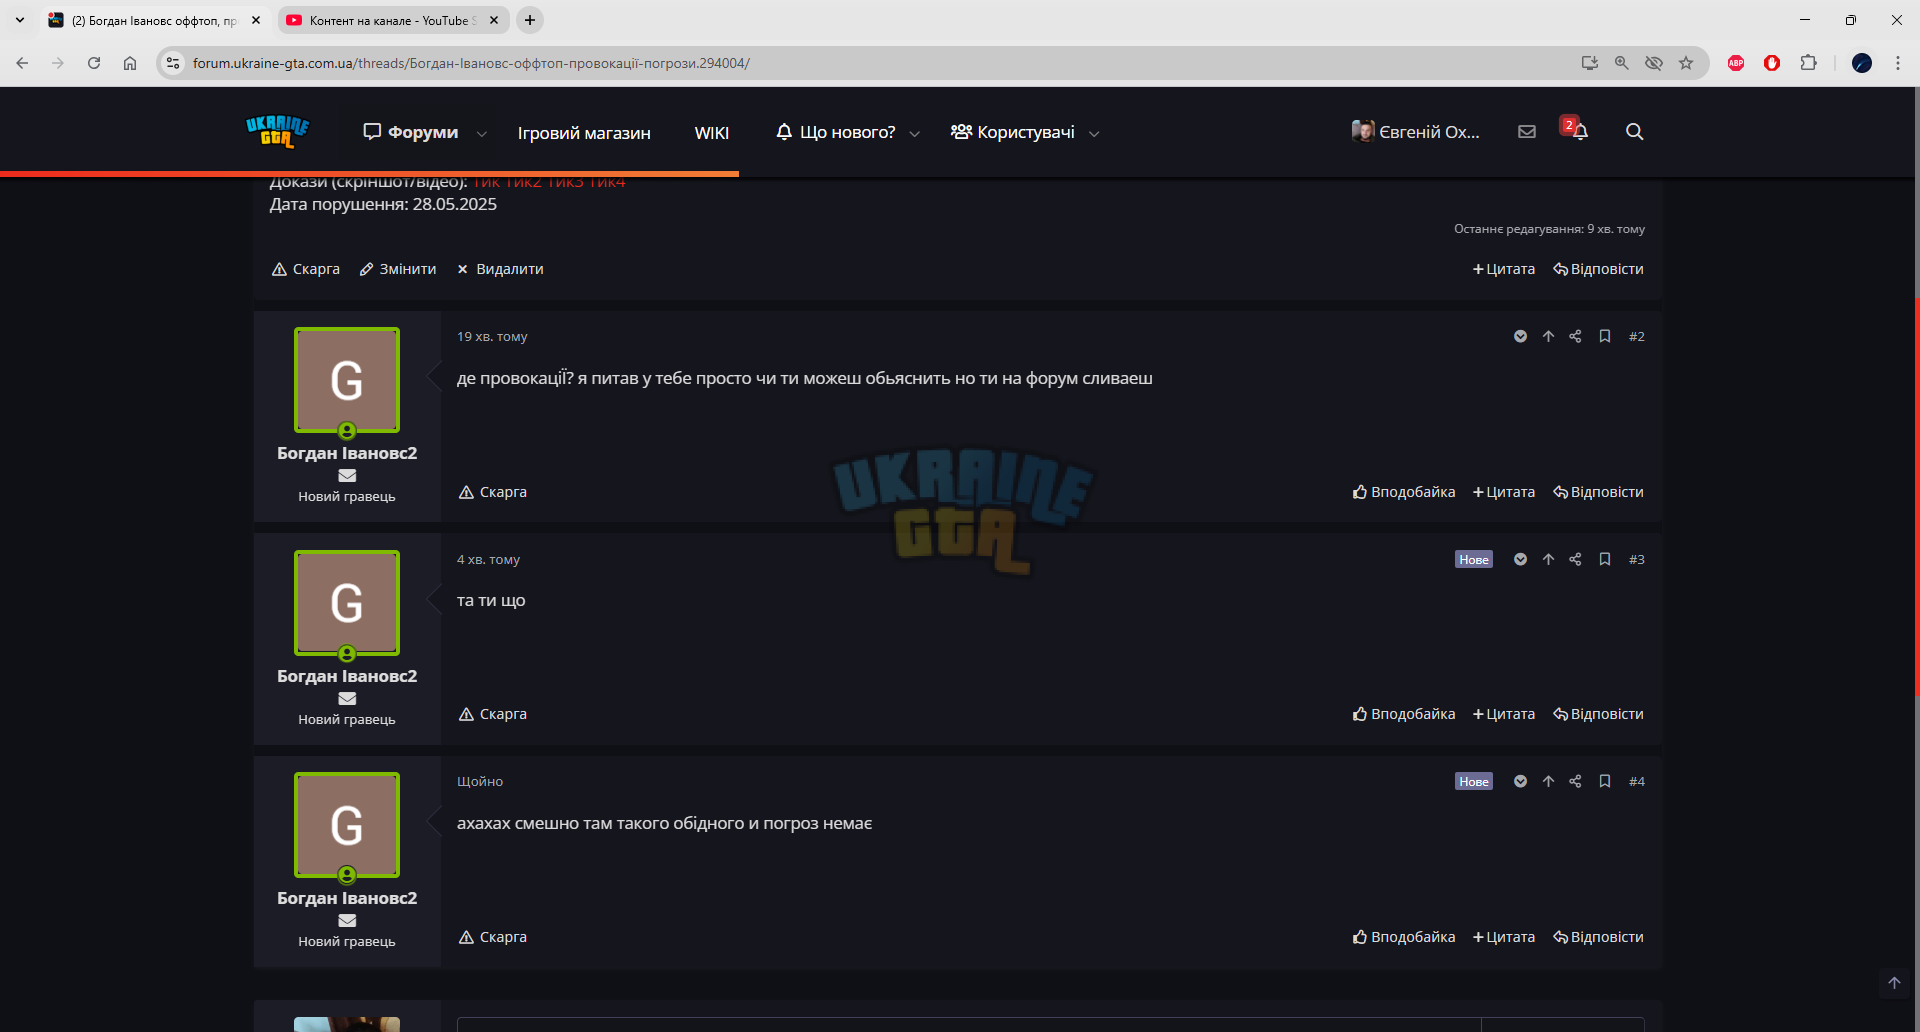This screenshot has width=1920, height=1032.
Task: Open notifications bell with 2 alerts
Action: 1578,130
